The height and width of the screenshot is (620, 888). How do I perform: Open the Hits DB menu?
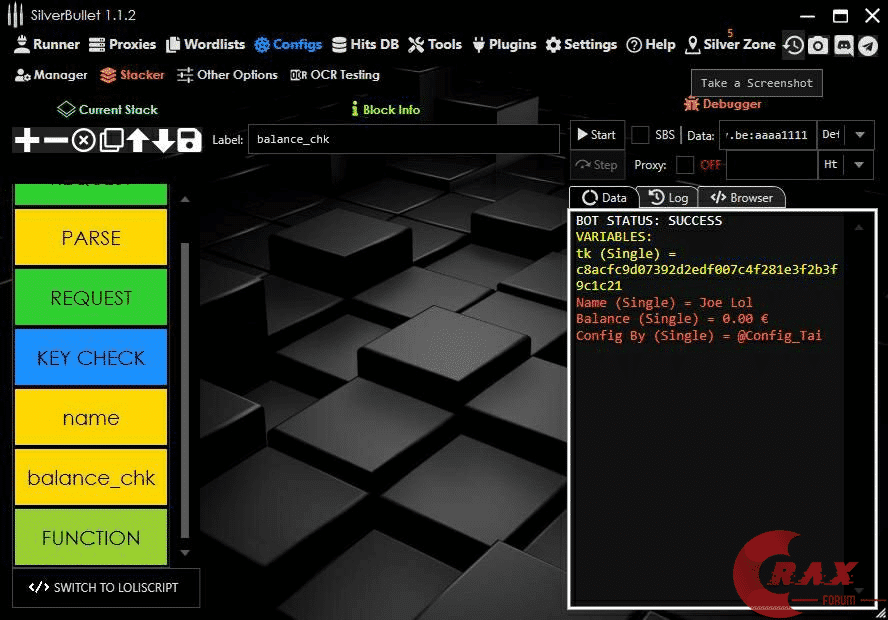pyautogui.click(x=365, y=45)
